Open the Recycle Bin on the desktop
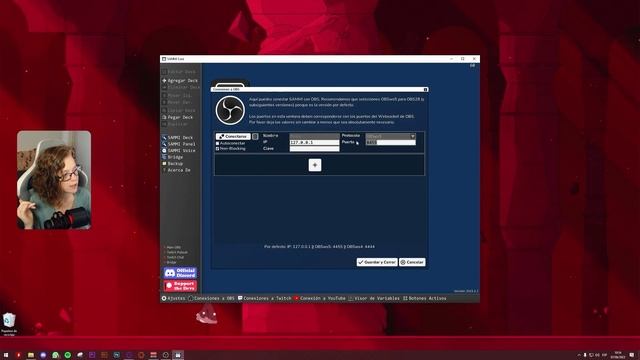The image size is (640, 360). [9, 324]
